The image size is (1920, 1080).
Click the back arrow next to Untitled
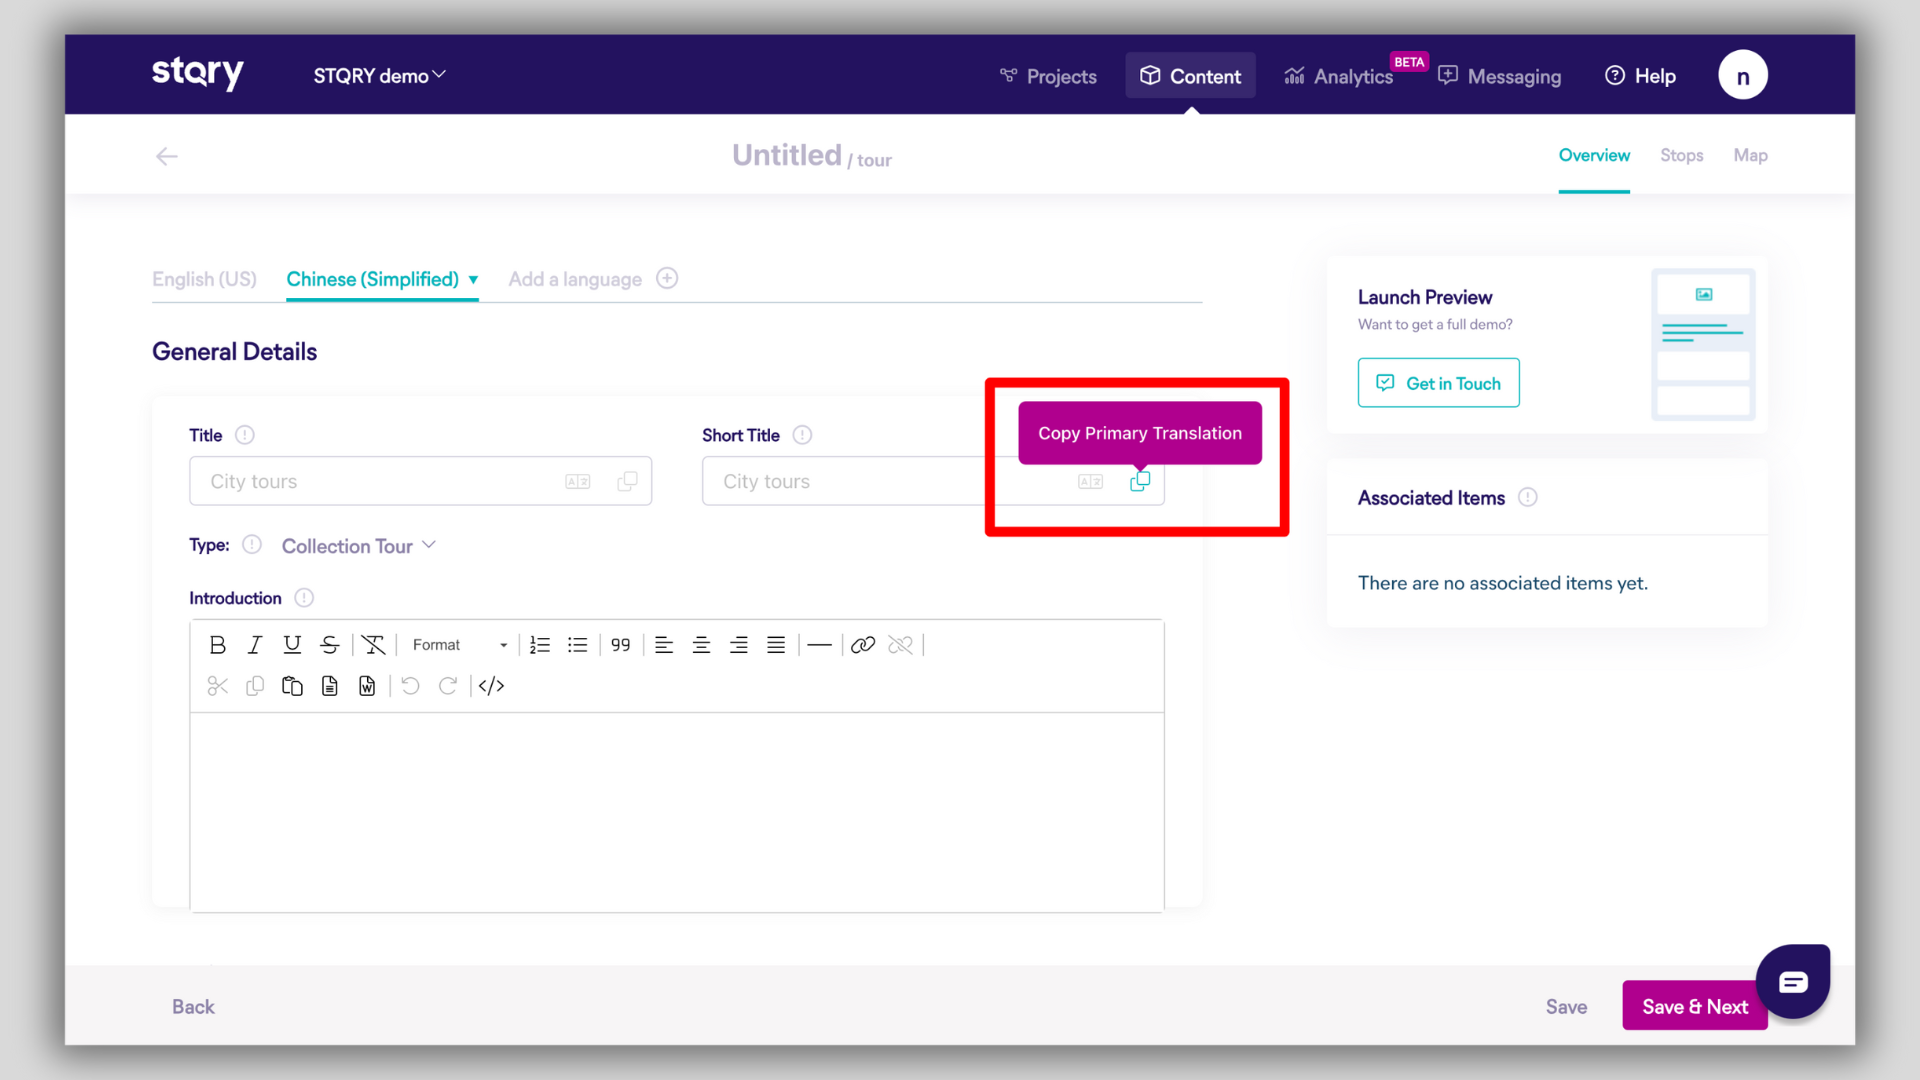click(167, 156)
